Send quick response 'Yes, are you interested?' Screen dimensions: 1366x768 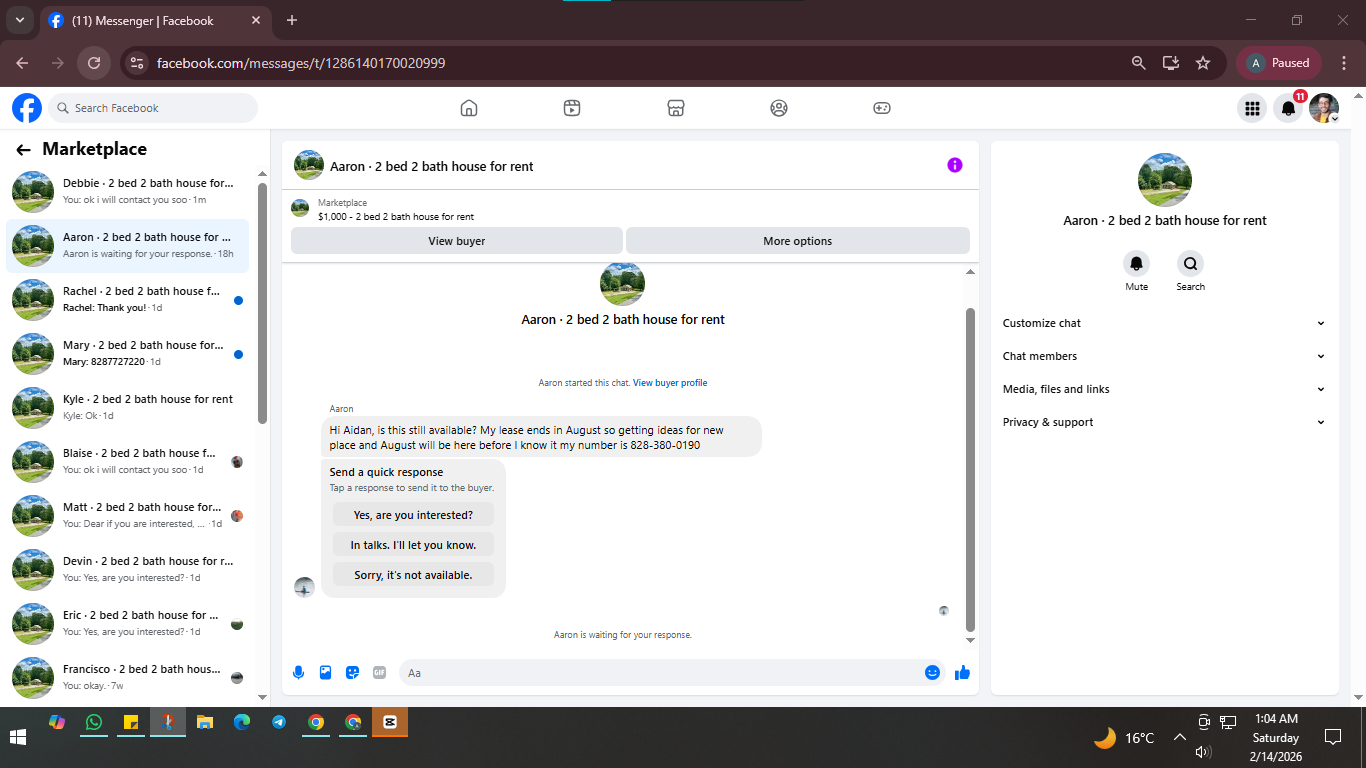413,515
